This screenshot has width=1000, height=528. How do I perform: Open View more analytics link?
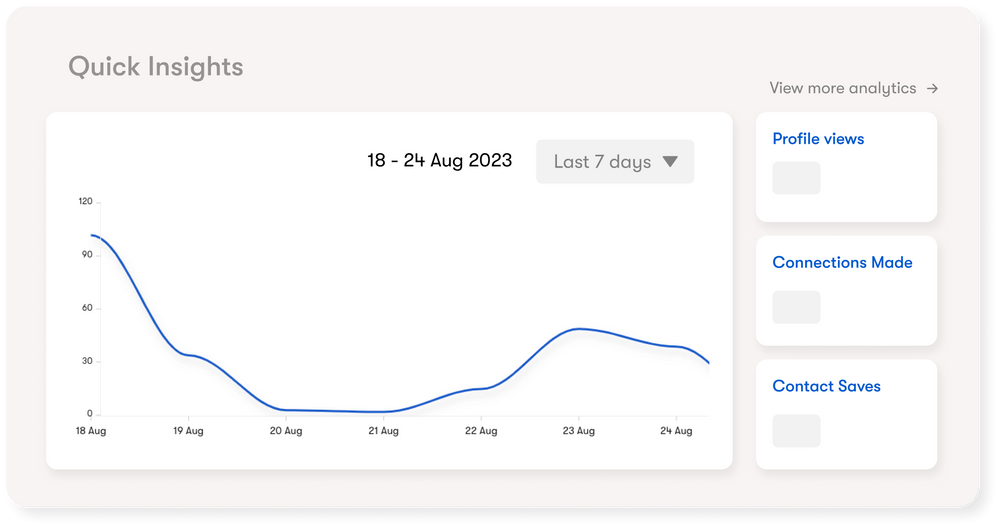click(x=842, y=88)
